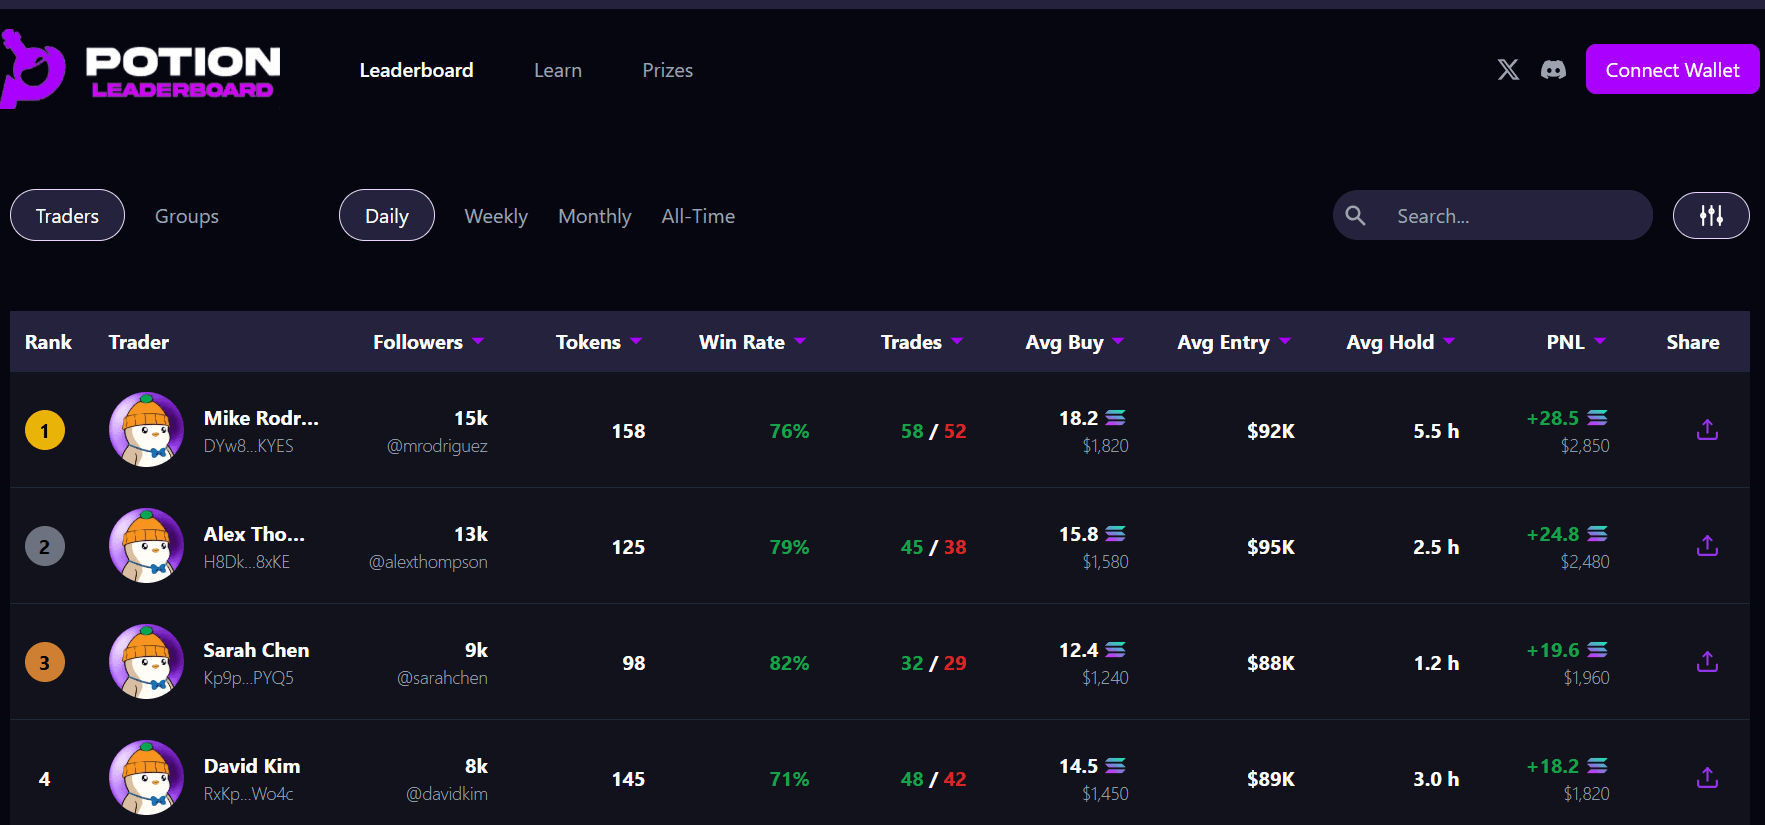Open Mike Rodr... trader name
This screenshot has width=1765, height=825.
261,418
